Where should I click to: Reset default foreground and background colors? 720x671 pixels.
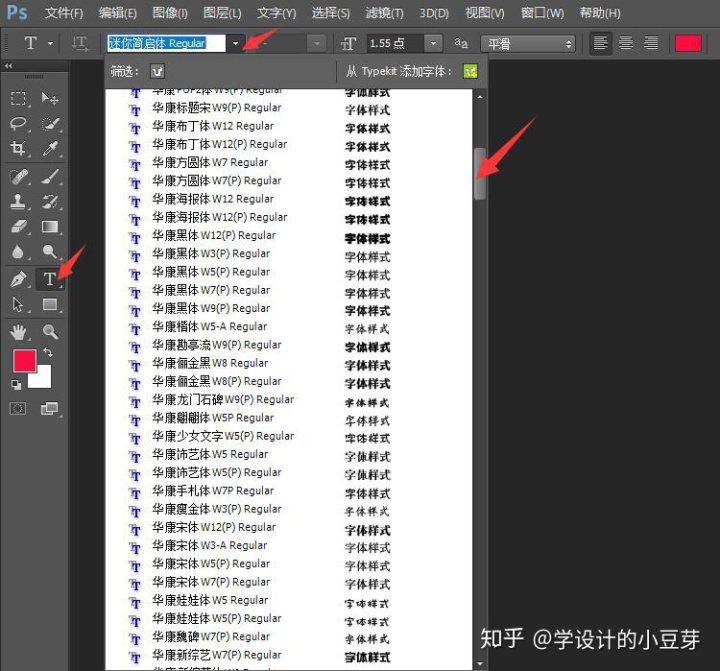point(16,385)
